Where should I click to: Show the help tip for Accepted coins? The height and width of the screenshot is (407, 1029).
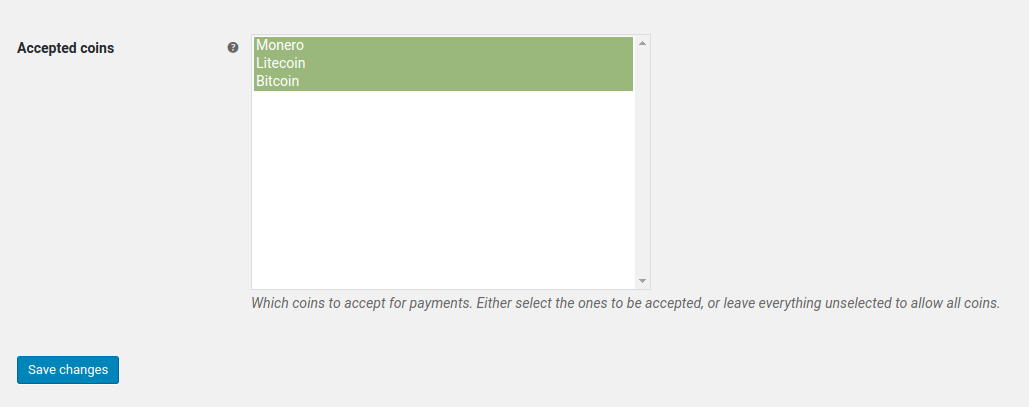(233, 47)
